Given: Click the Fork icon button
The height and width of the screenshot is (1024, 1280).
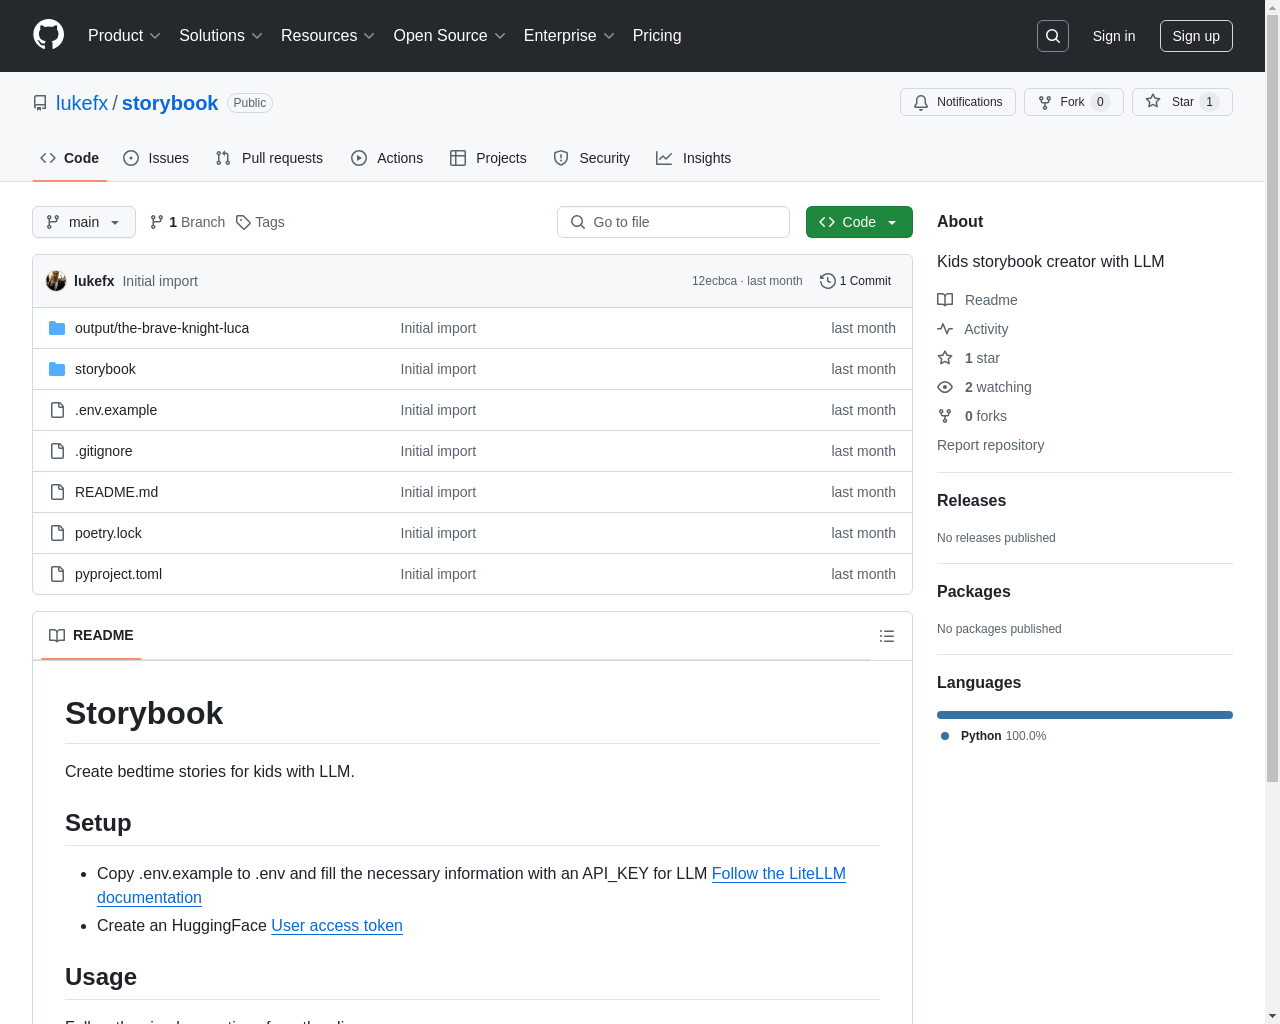Looking at the screenshot, I should pos(1074,102).
